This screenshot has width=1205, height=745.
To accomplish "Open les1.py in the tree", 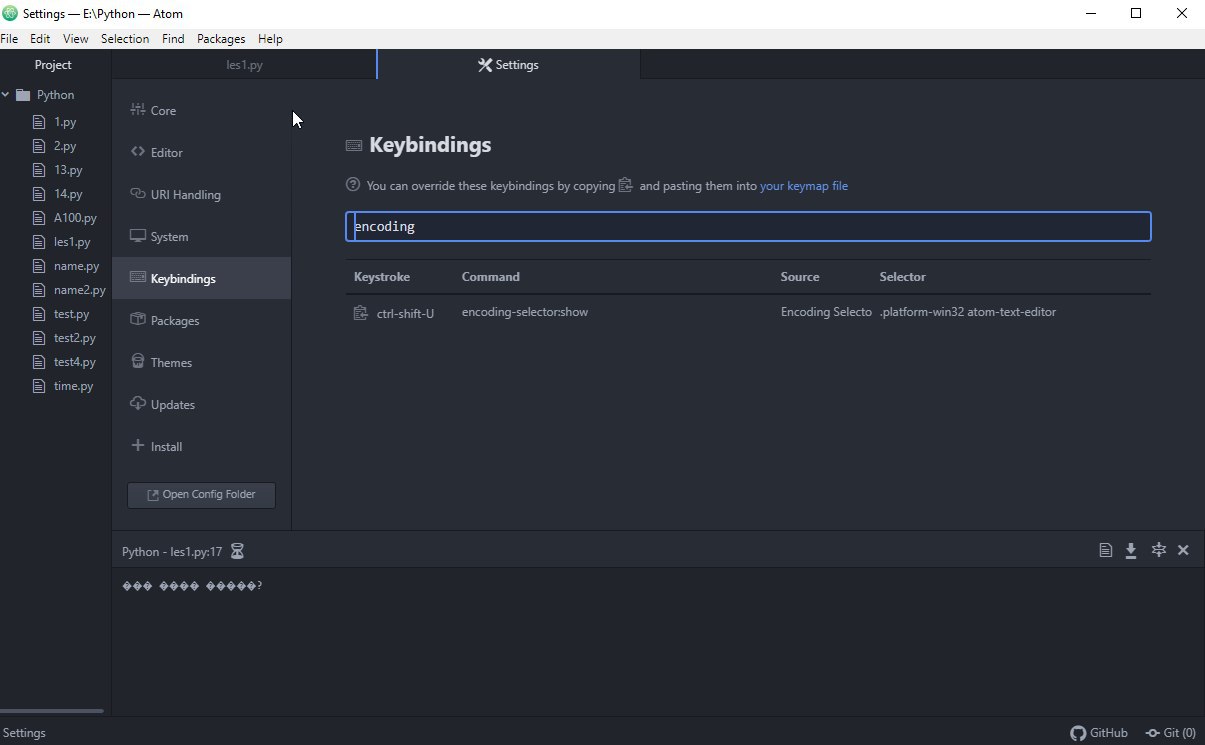I will click(72, 242).
